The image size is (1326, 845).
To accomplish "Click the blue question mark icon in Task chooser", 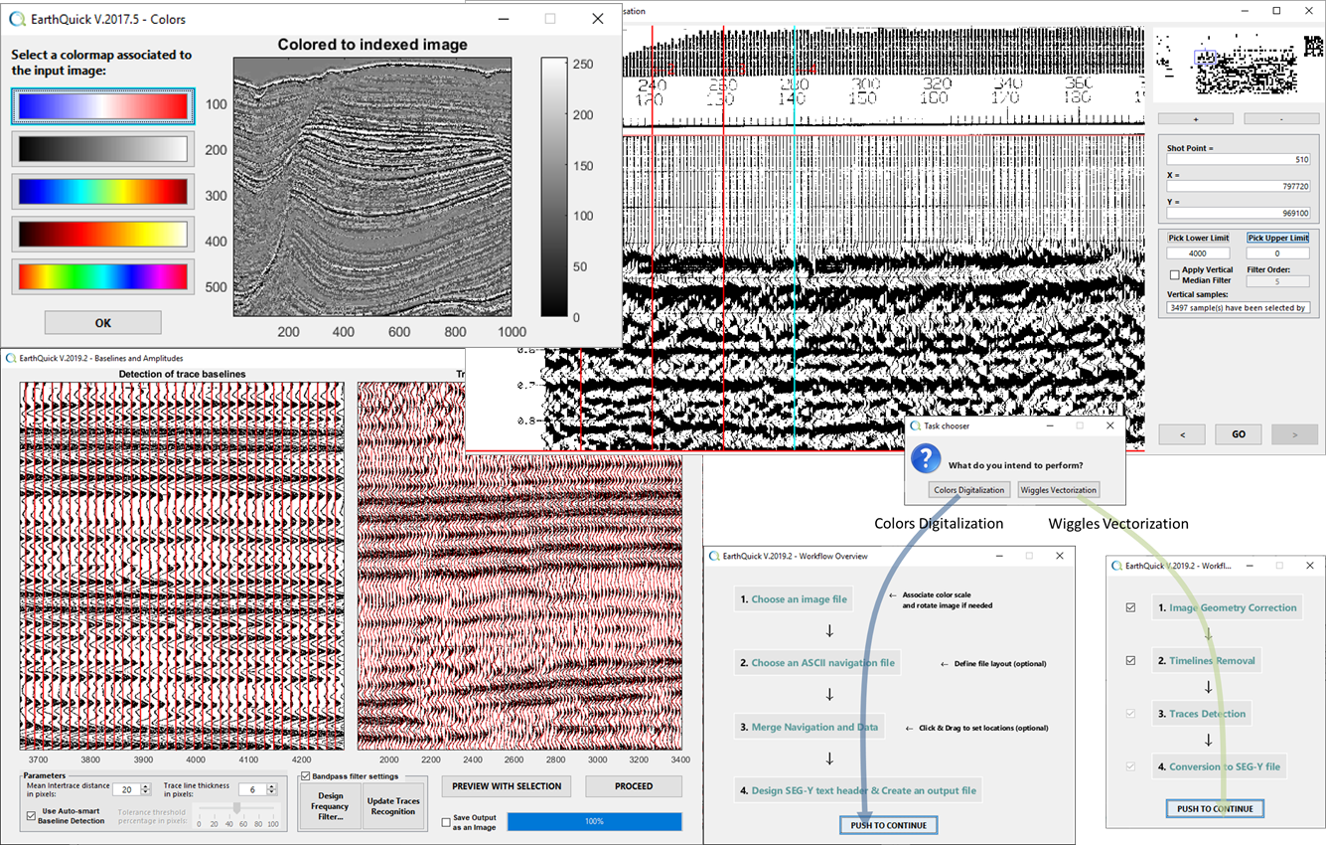I will tap(927, 459).
